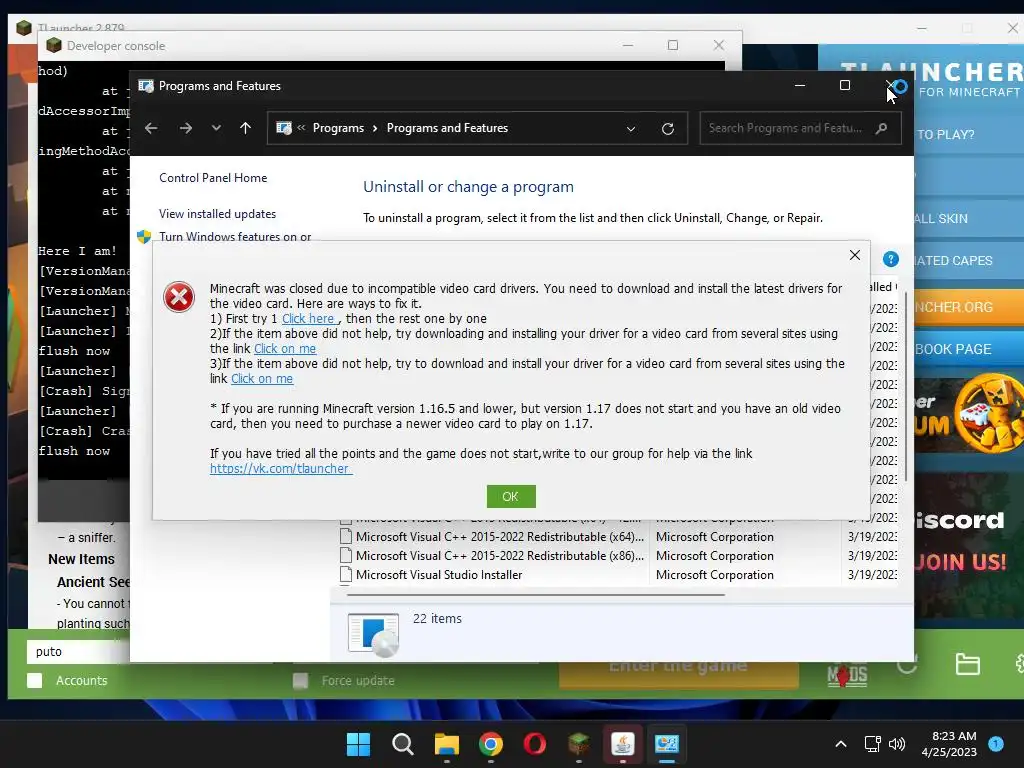Click the search magnifier in Programs and Features
The width and height of the screenshot is (1024, 768).
point(882,128)
